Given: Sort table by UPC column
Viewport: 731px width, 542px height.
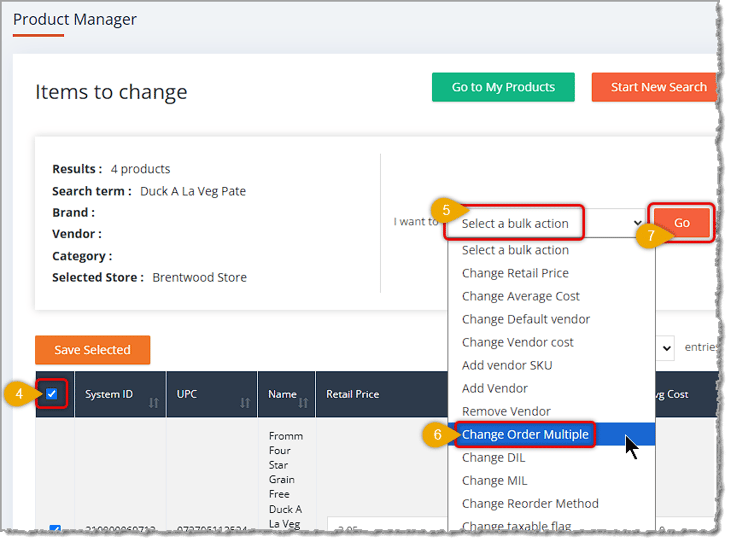Looking at the screenshot, I should [x=211, y=394].
